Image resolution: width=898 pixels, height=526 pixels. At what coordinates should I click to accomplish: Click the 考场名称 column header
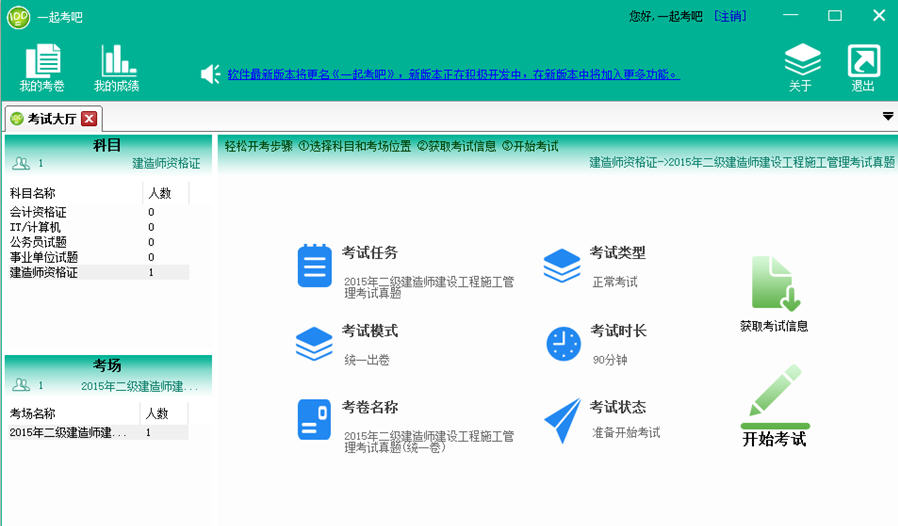tap(73, 413)
